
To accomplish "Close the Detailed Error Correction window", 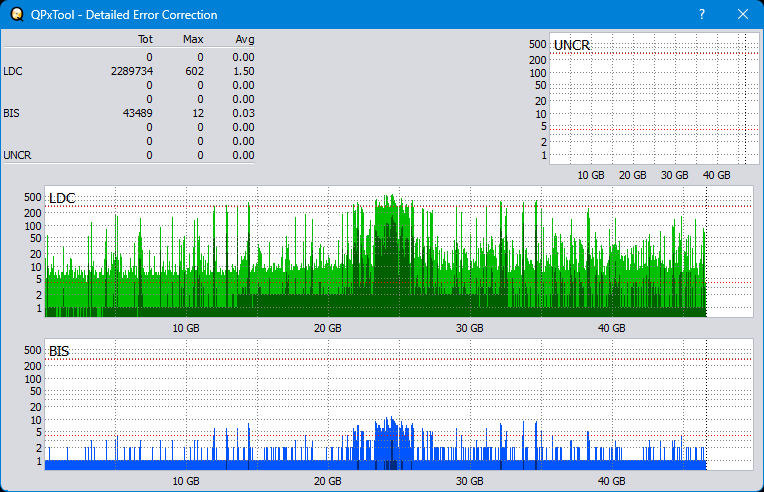I will 743,15.
